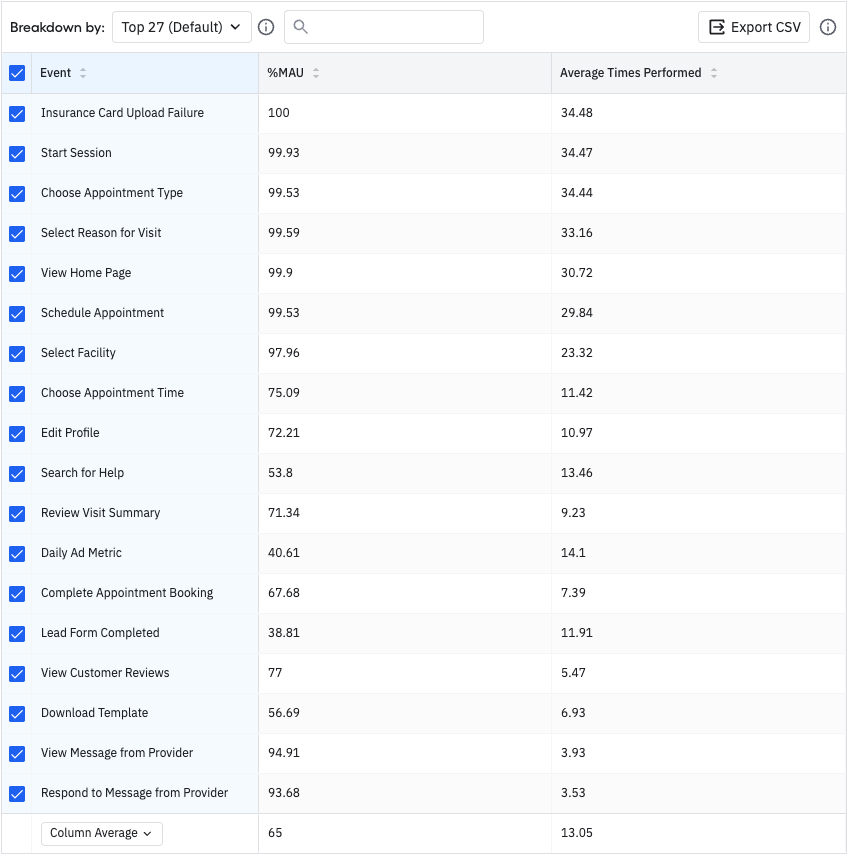Click the Schedule Appointment event name

click(102, 313)
